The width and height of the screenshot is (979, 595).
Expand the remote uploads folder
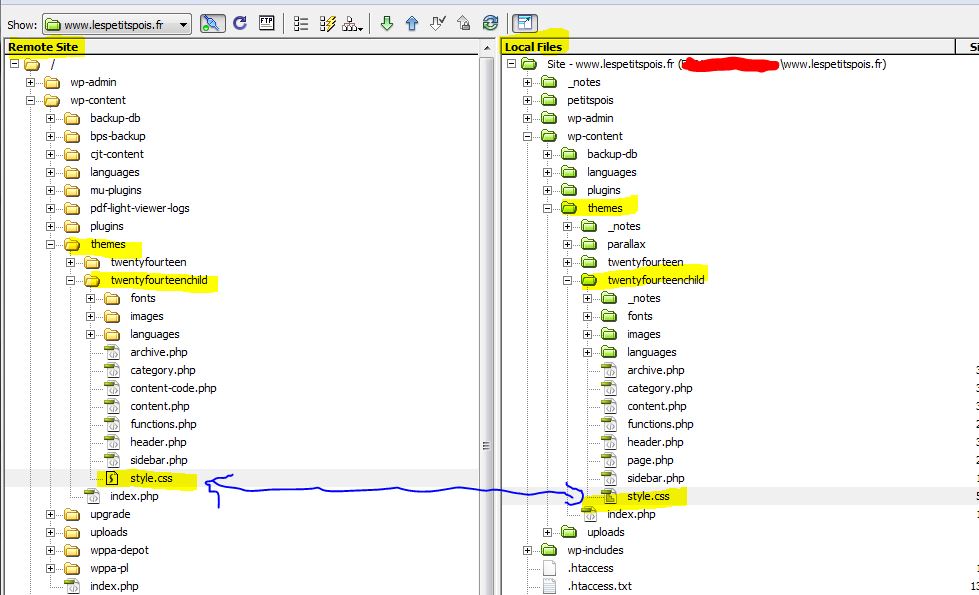click(51, 532)
